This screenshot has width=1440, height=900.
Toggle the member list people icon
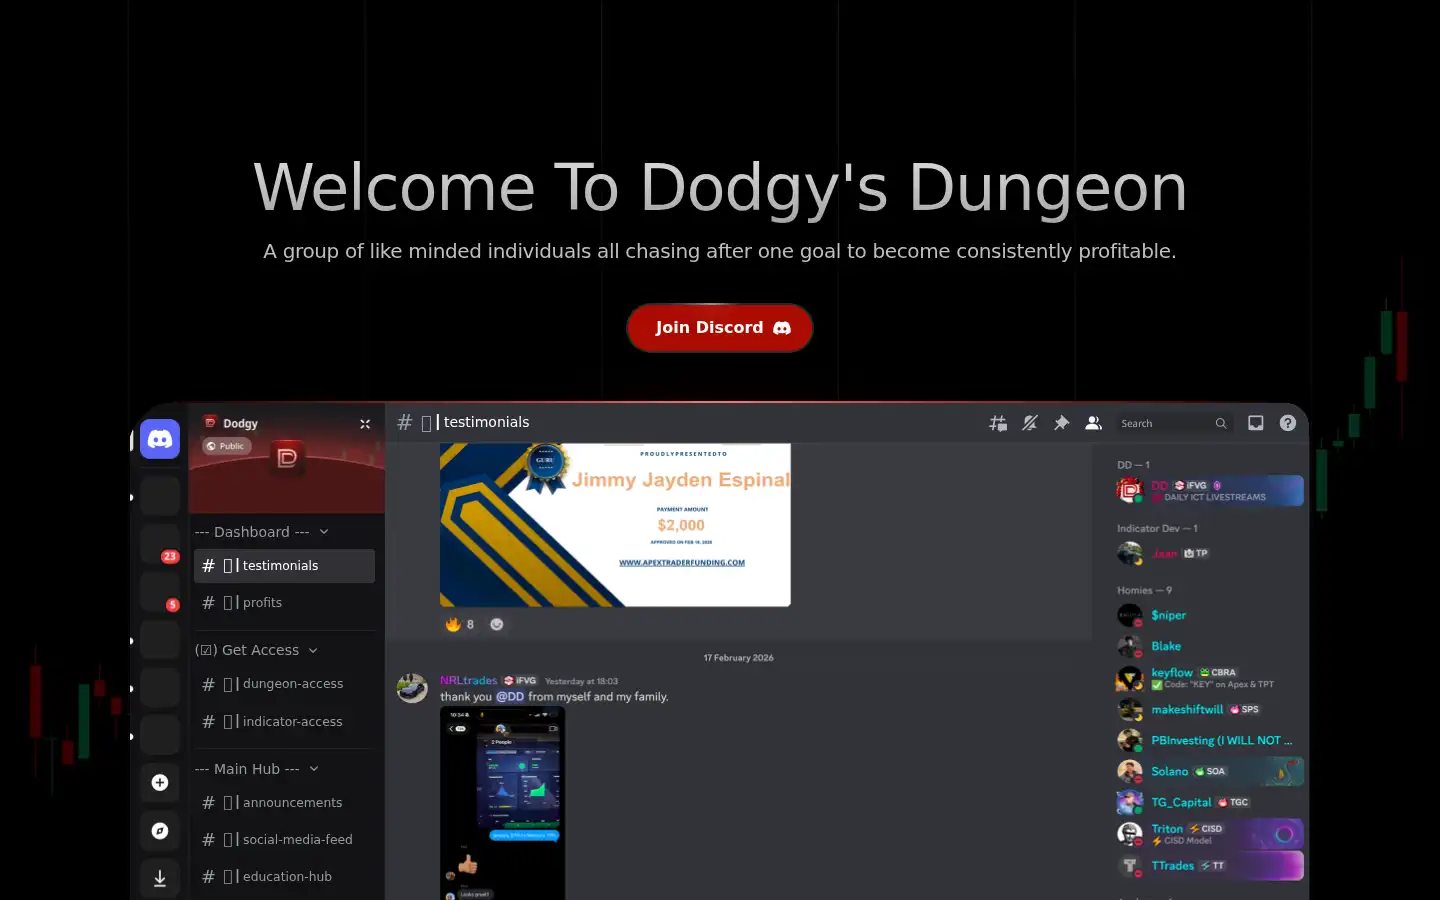[1094, 423]
